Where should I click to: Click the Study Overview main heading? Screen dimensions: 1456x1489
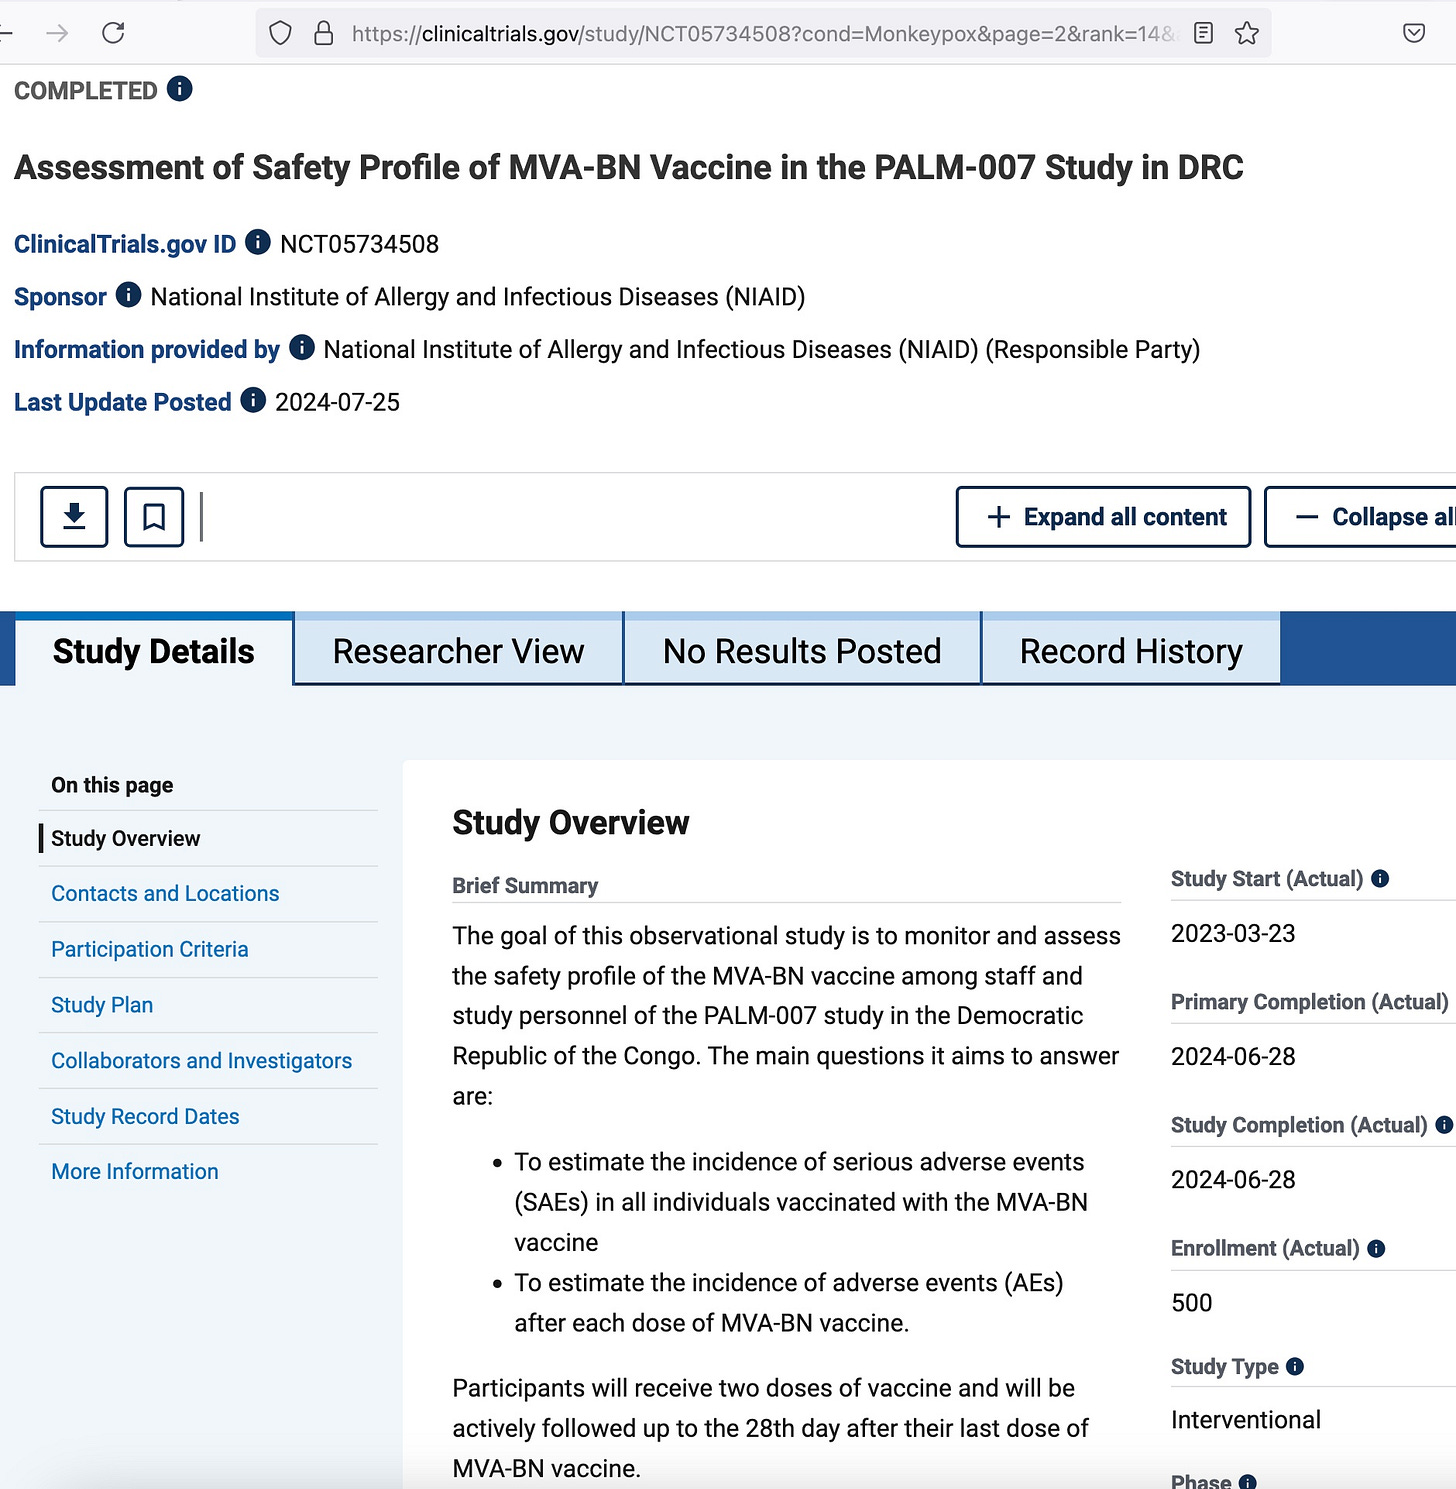click(571, 822)
